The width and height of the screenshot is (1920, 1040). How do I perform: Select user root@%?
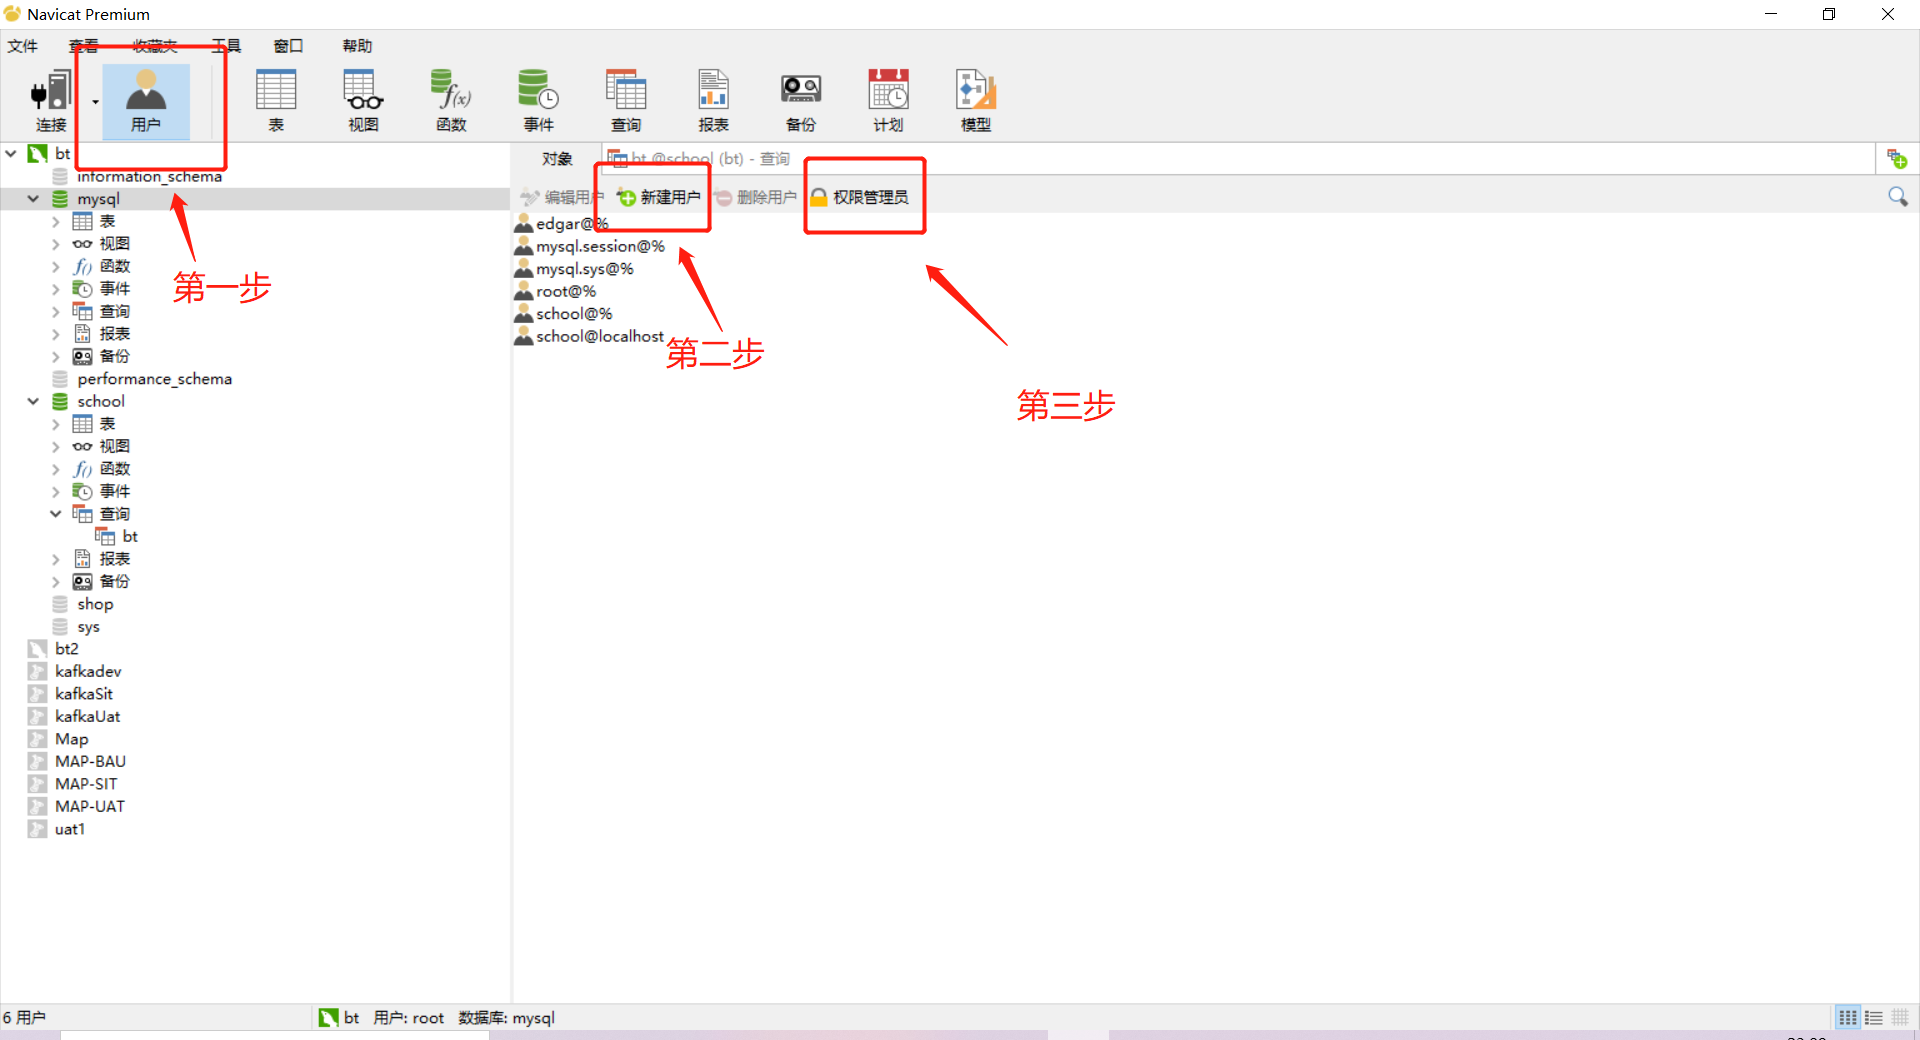pos(556,291)
